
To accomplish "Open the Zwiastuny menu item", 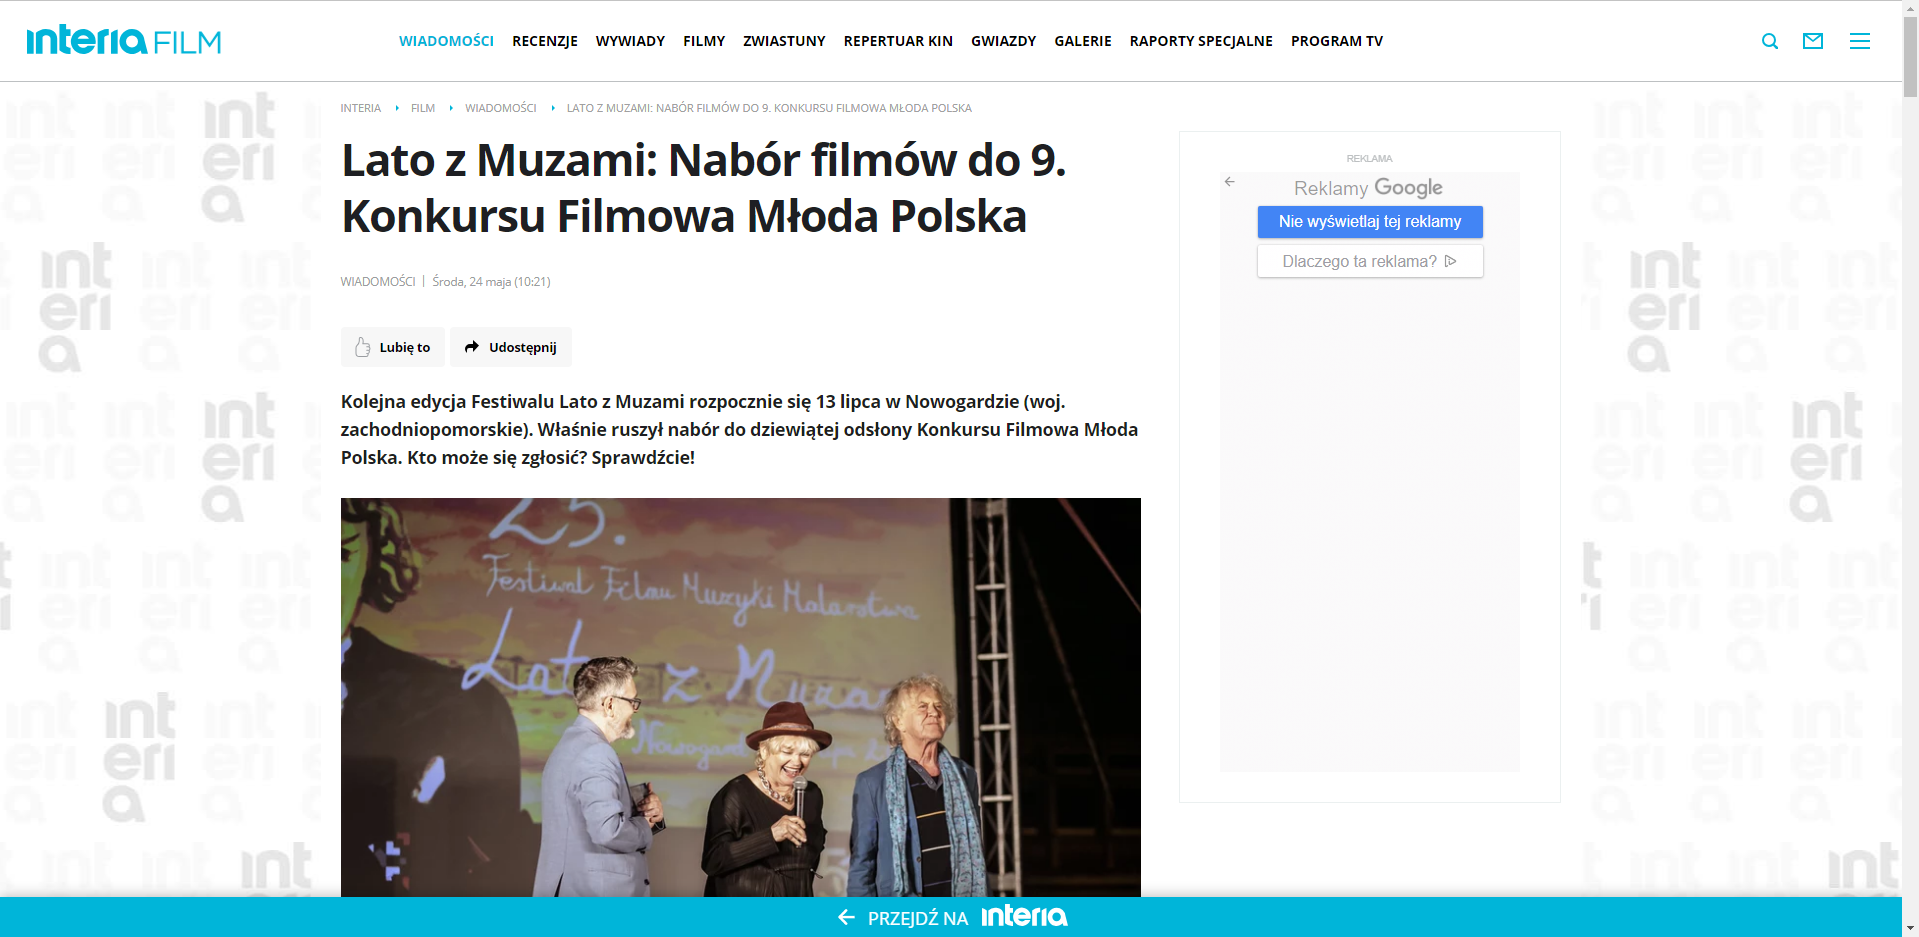I will tap(783, 41).
